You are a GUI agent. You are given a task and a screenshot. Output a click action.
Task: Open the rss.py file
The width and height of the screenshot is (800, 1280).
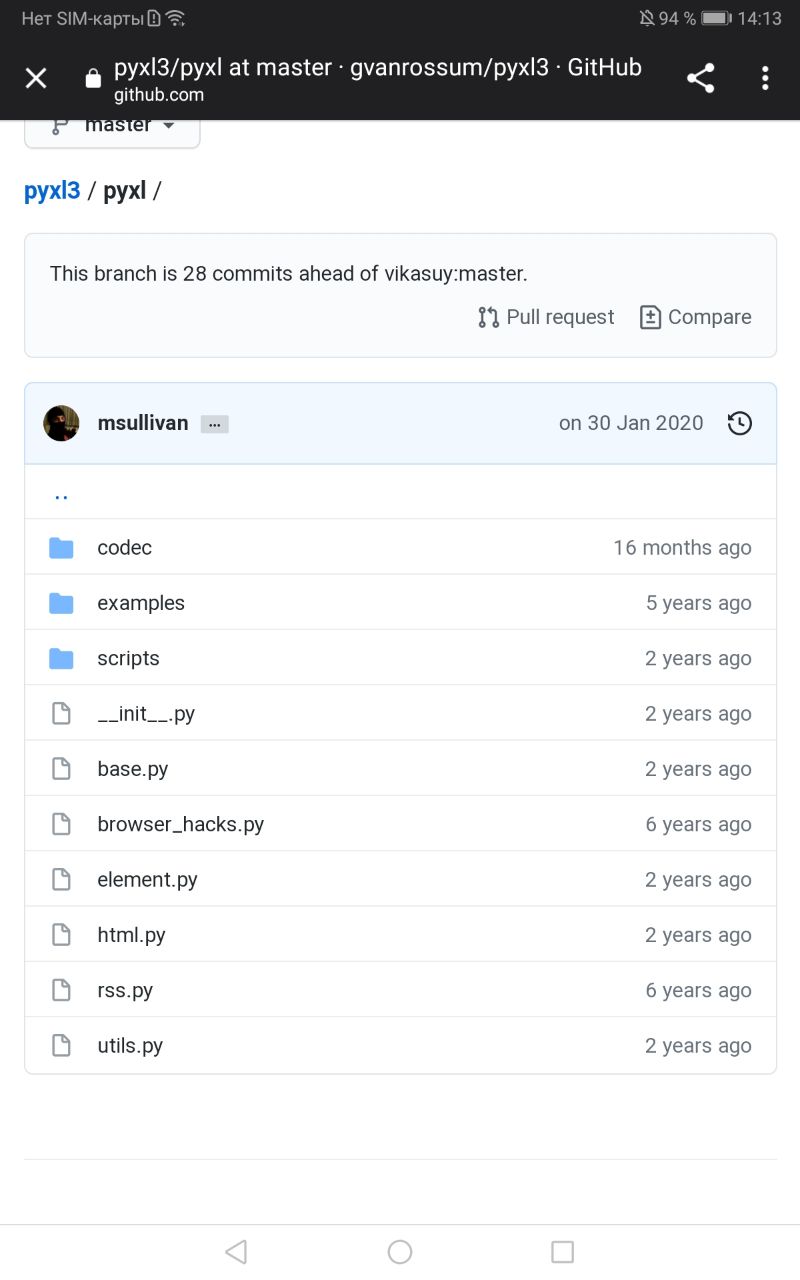(125, 990)
